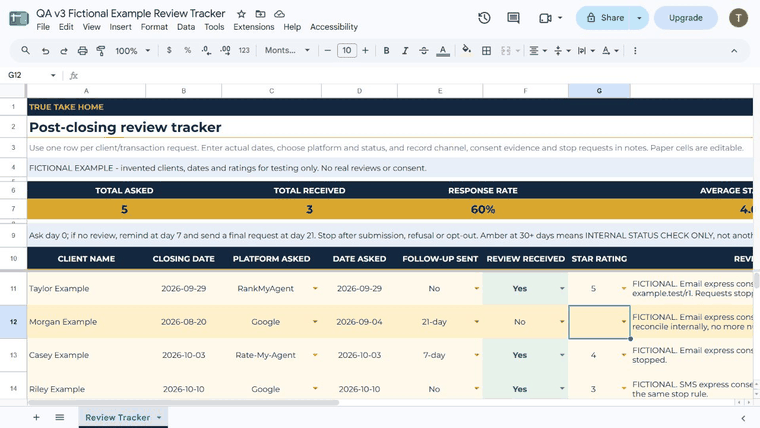Increase decimal places

(x=225, y=50)
